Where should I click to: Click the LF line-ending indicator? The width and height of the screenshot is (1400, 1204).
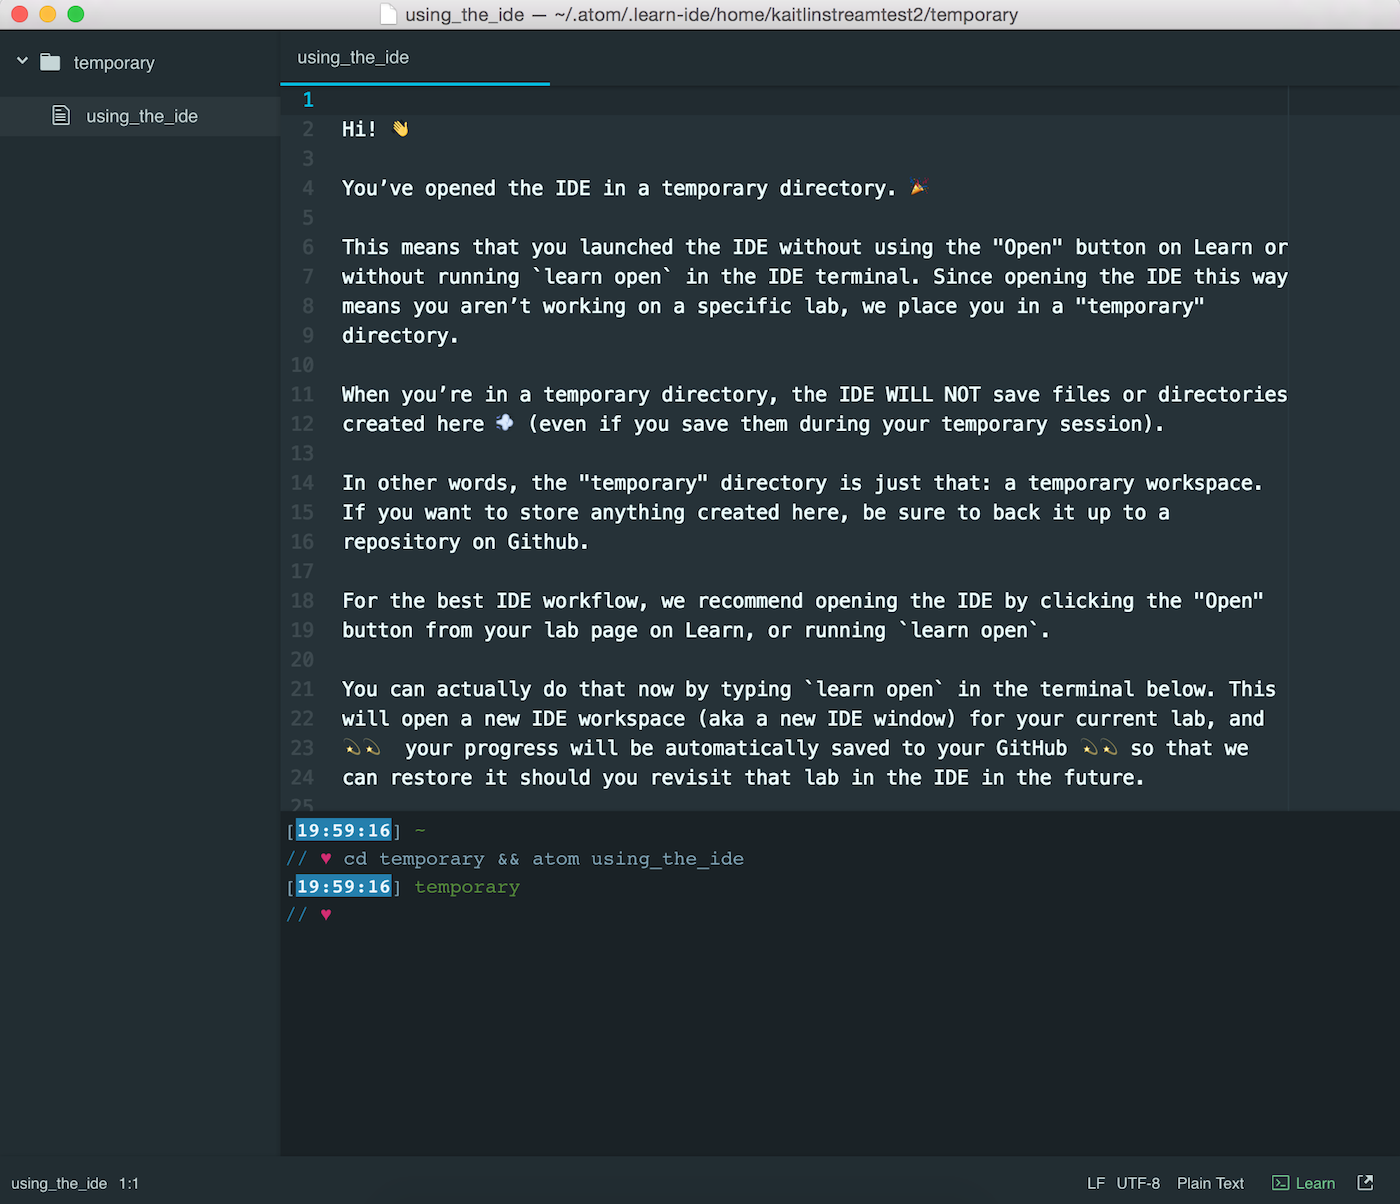1096,1183
